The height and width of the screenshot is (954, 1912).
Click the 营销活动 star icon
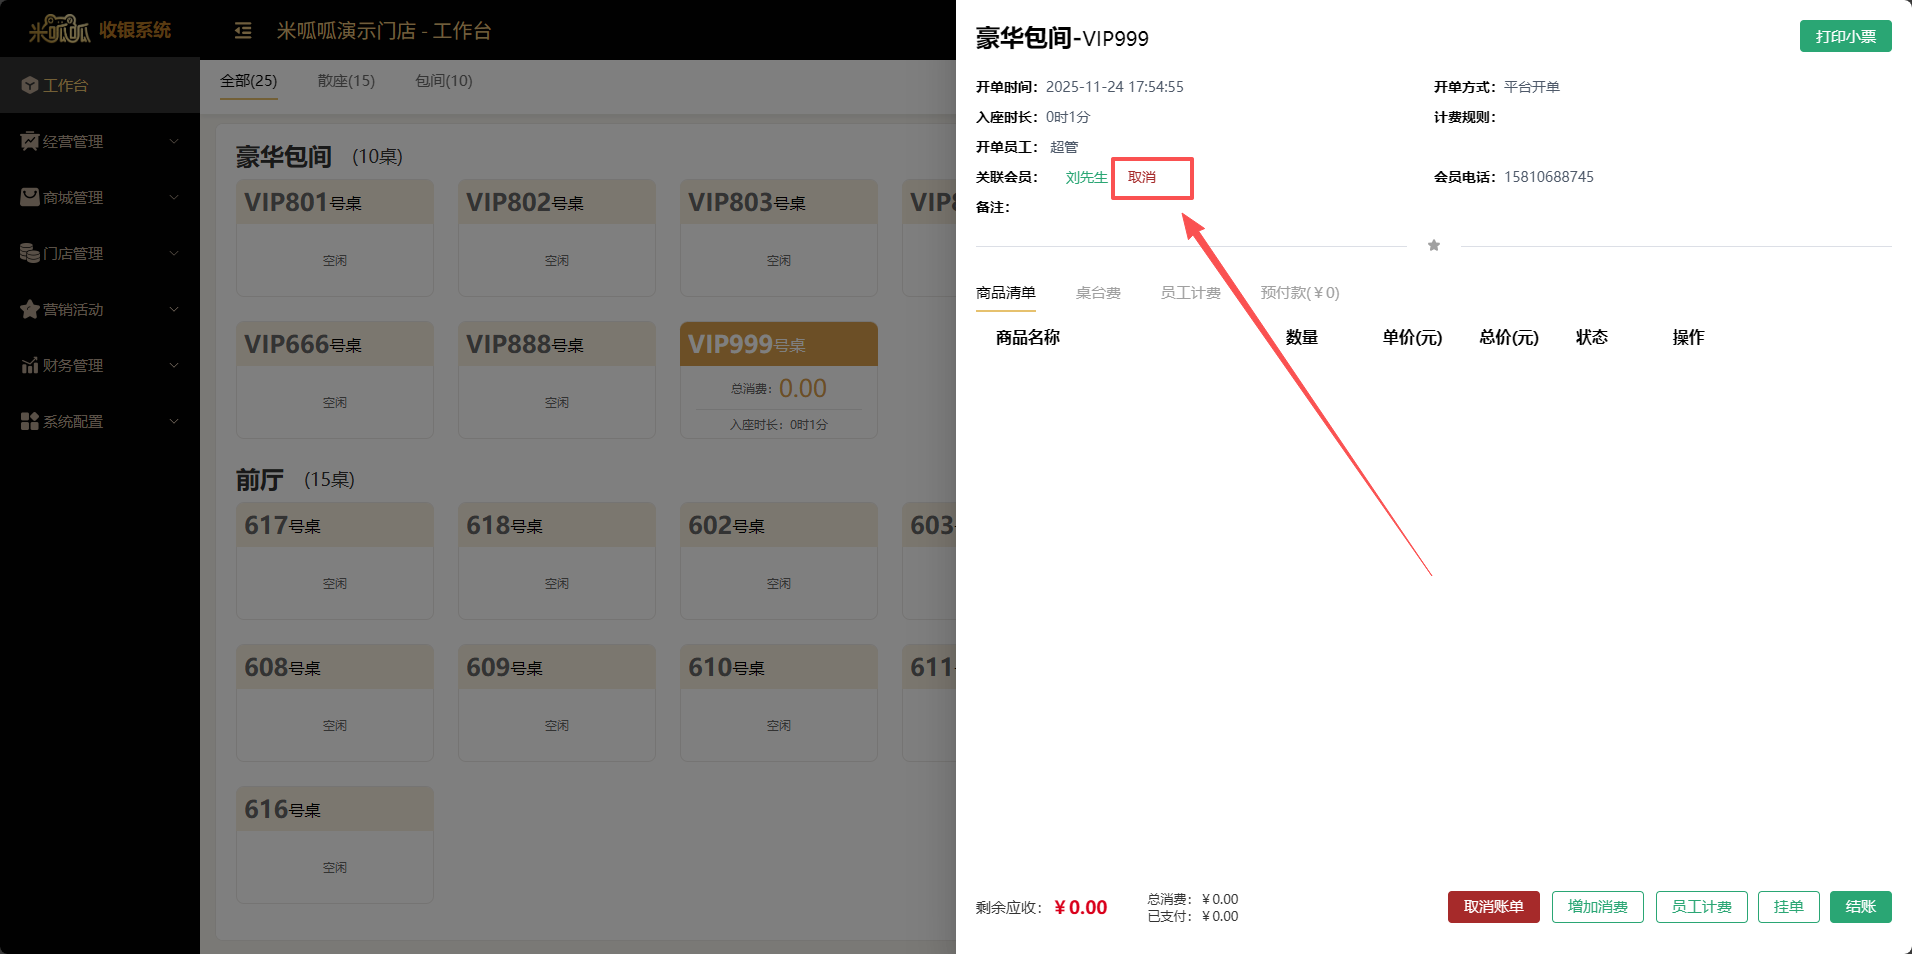[30, 309]
